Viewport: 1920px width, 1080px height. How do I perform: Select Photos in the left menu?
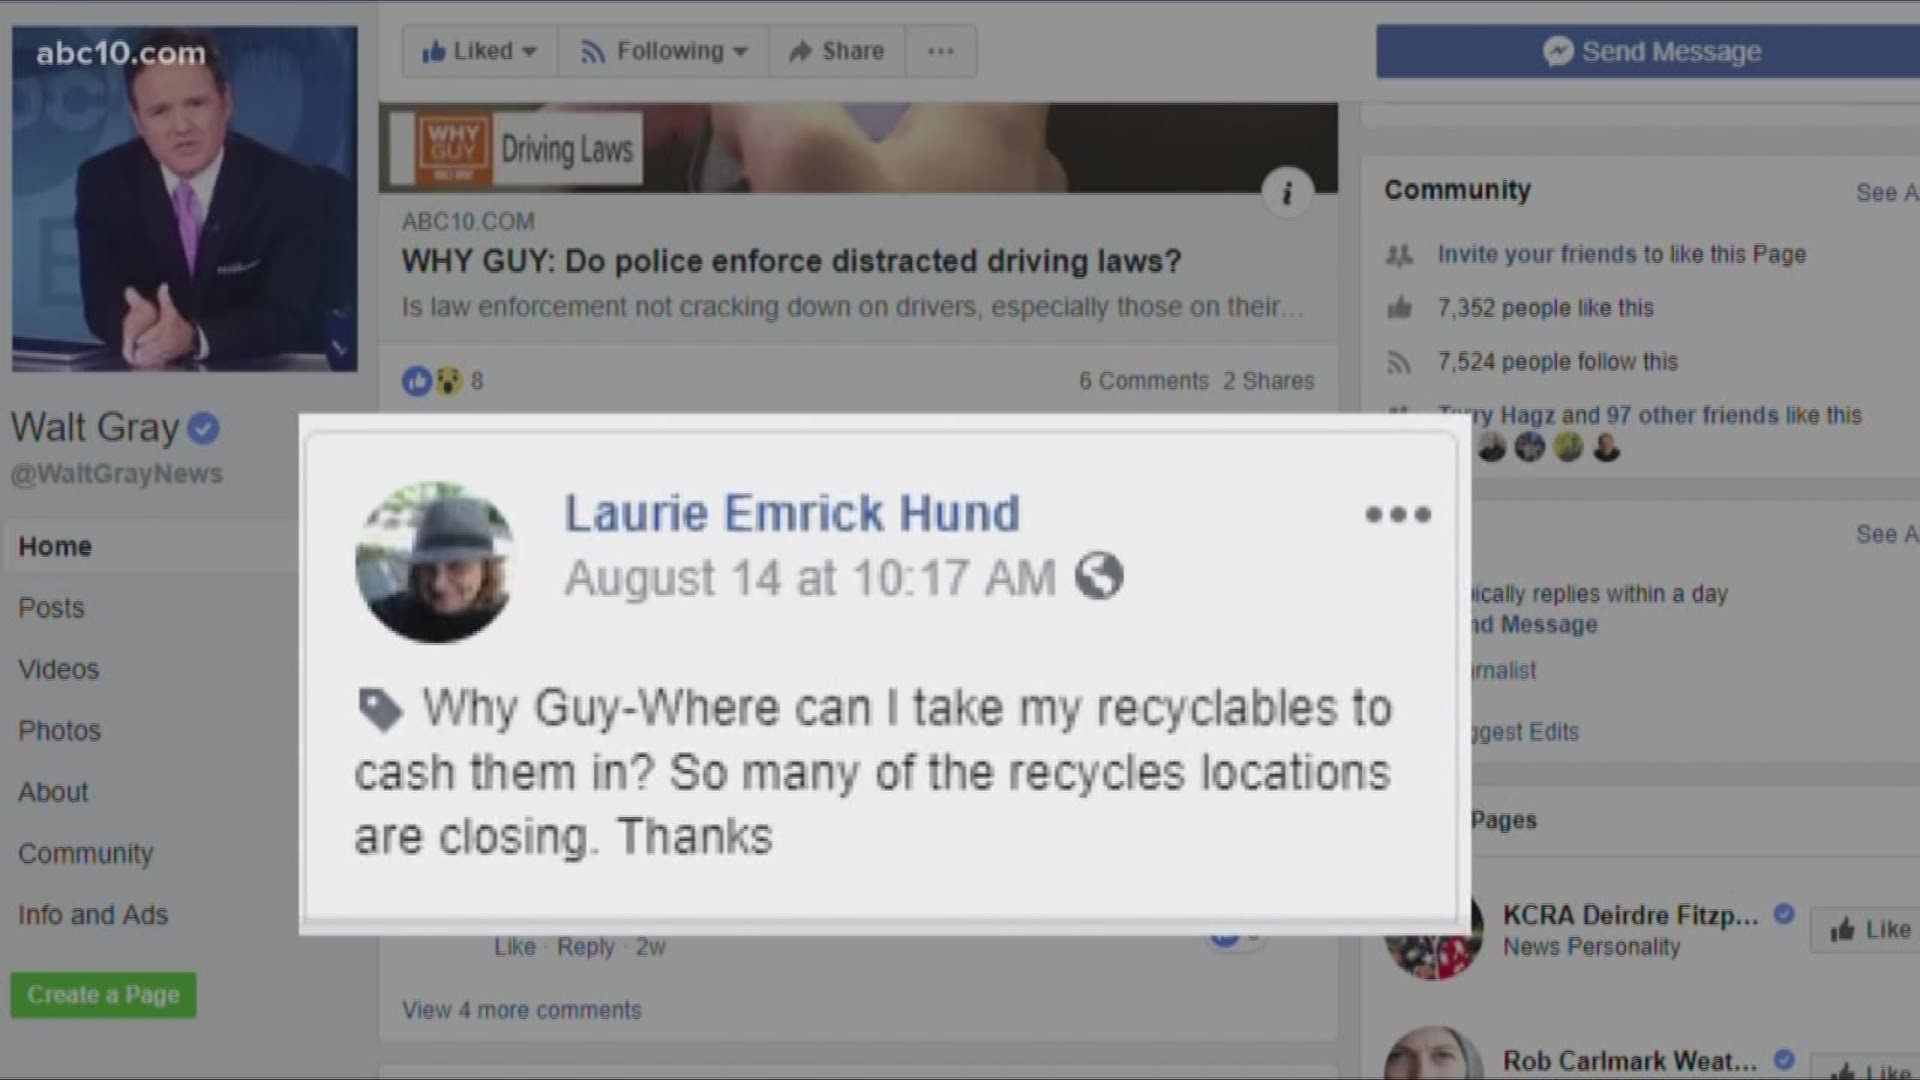click(59, 731)
